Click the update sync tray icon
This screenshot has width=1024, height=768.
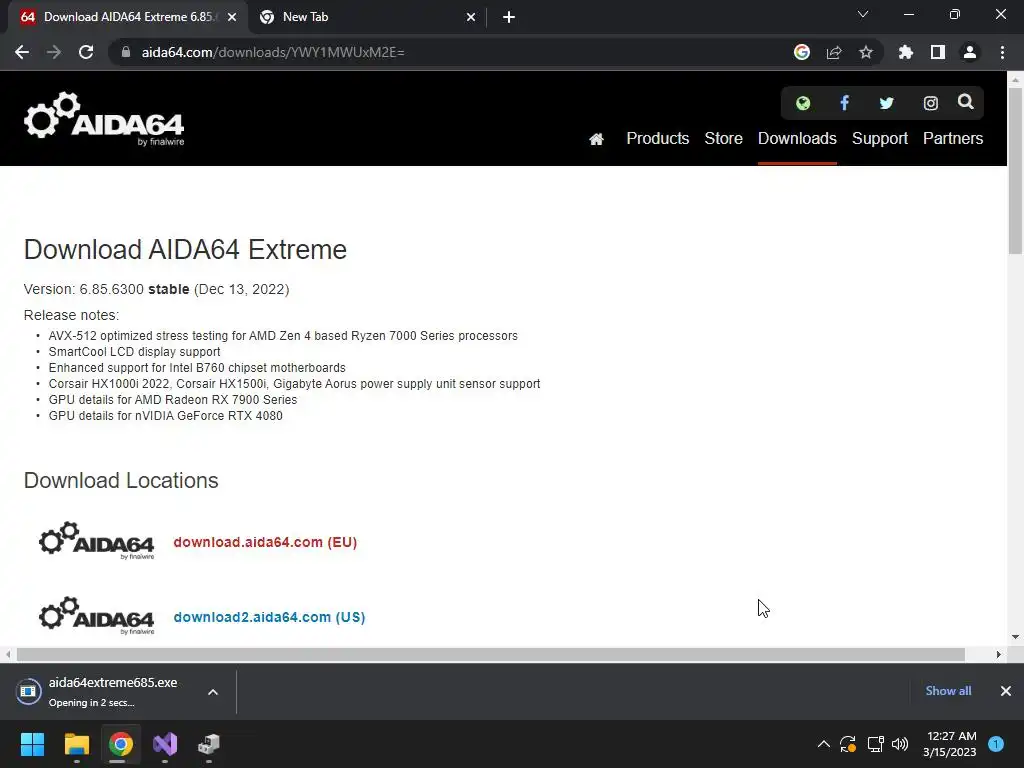pyautogui.click(x=848, y=744)
